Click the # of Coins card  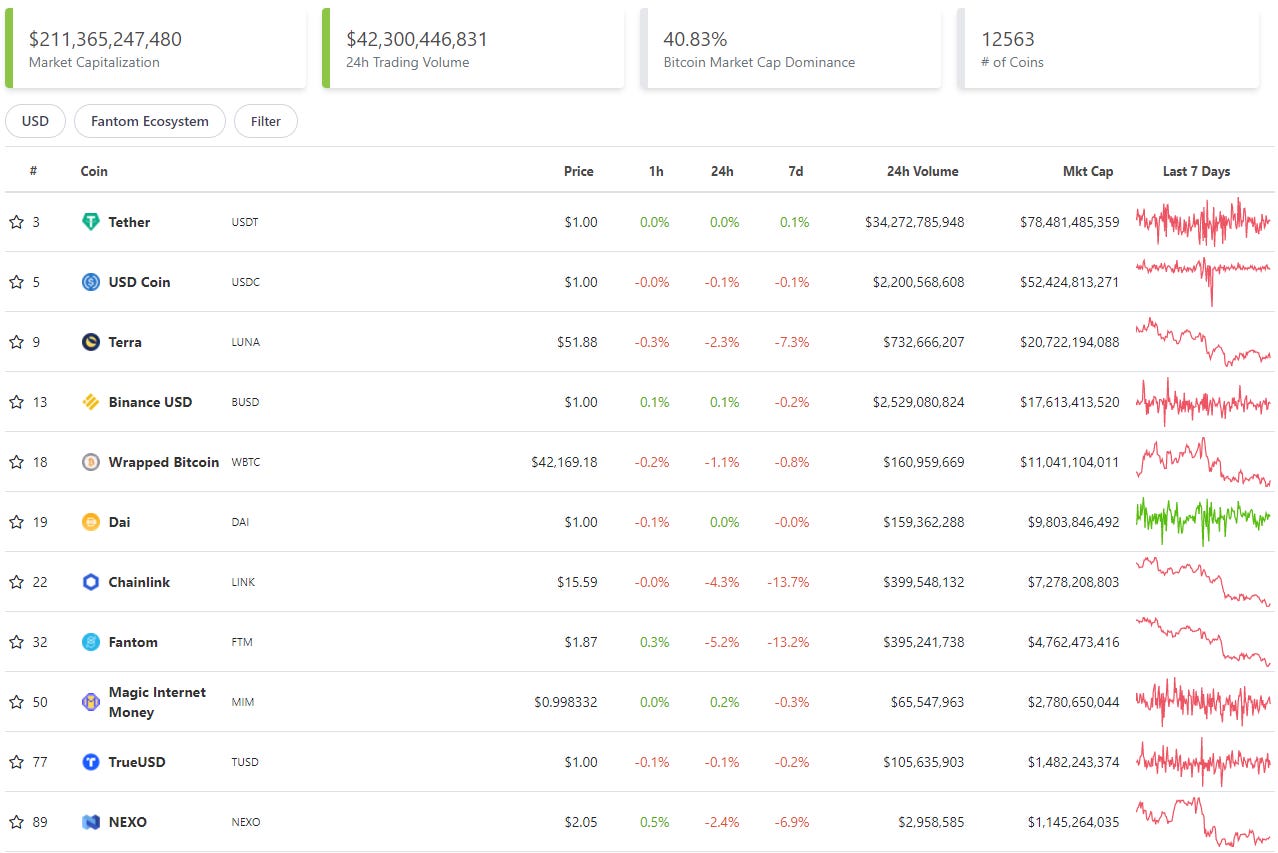[1107, 49]
